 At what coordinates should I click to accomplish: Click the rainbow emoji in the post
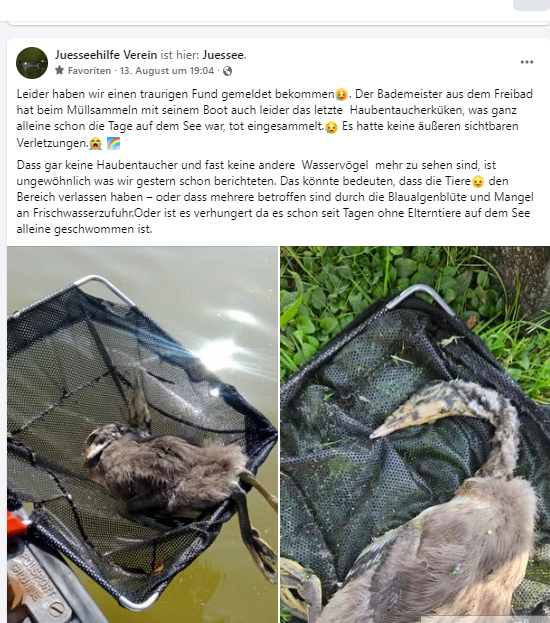click(x=113, y=143)
